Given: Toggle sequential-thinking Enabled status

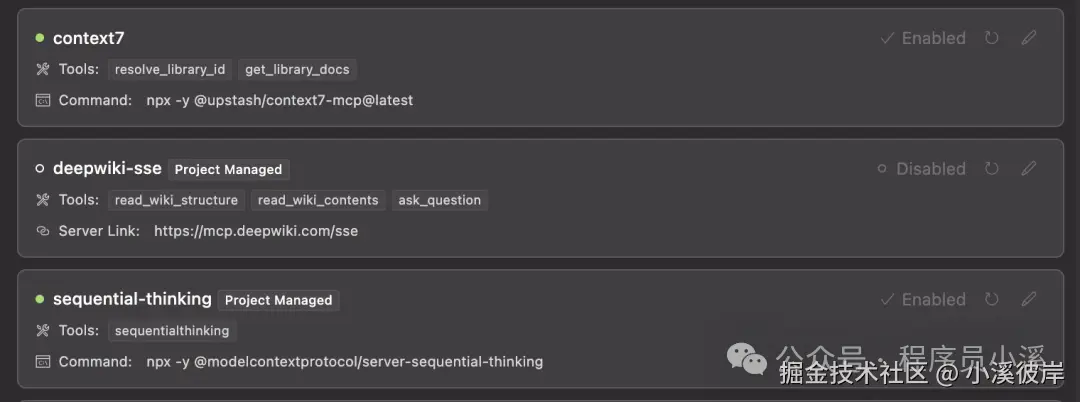Looking at the screenshot, I should click(923, 299).
